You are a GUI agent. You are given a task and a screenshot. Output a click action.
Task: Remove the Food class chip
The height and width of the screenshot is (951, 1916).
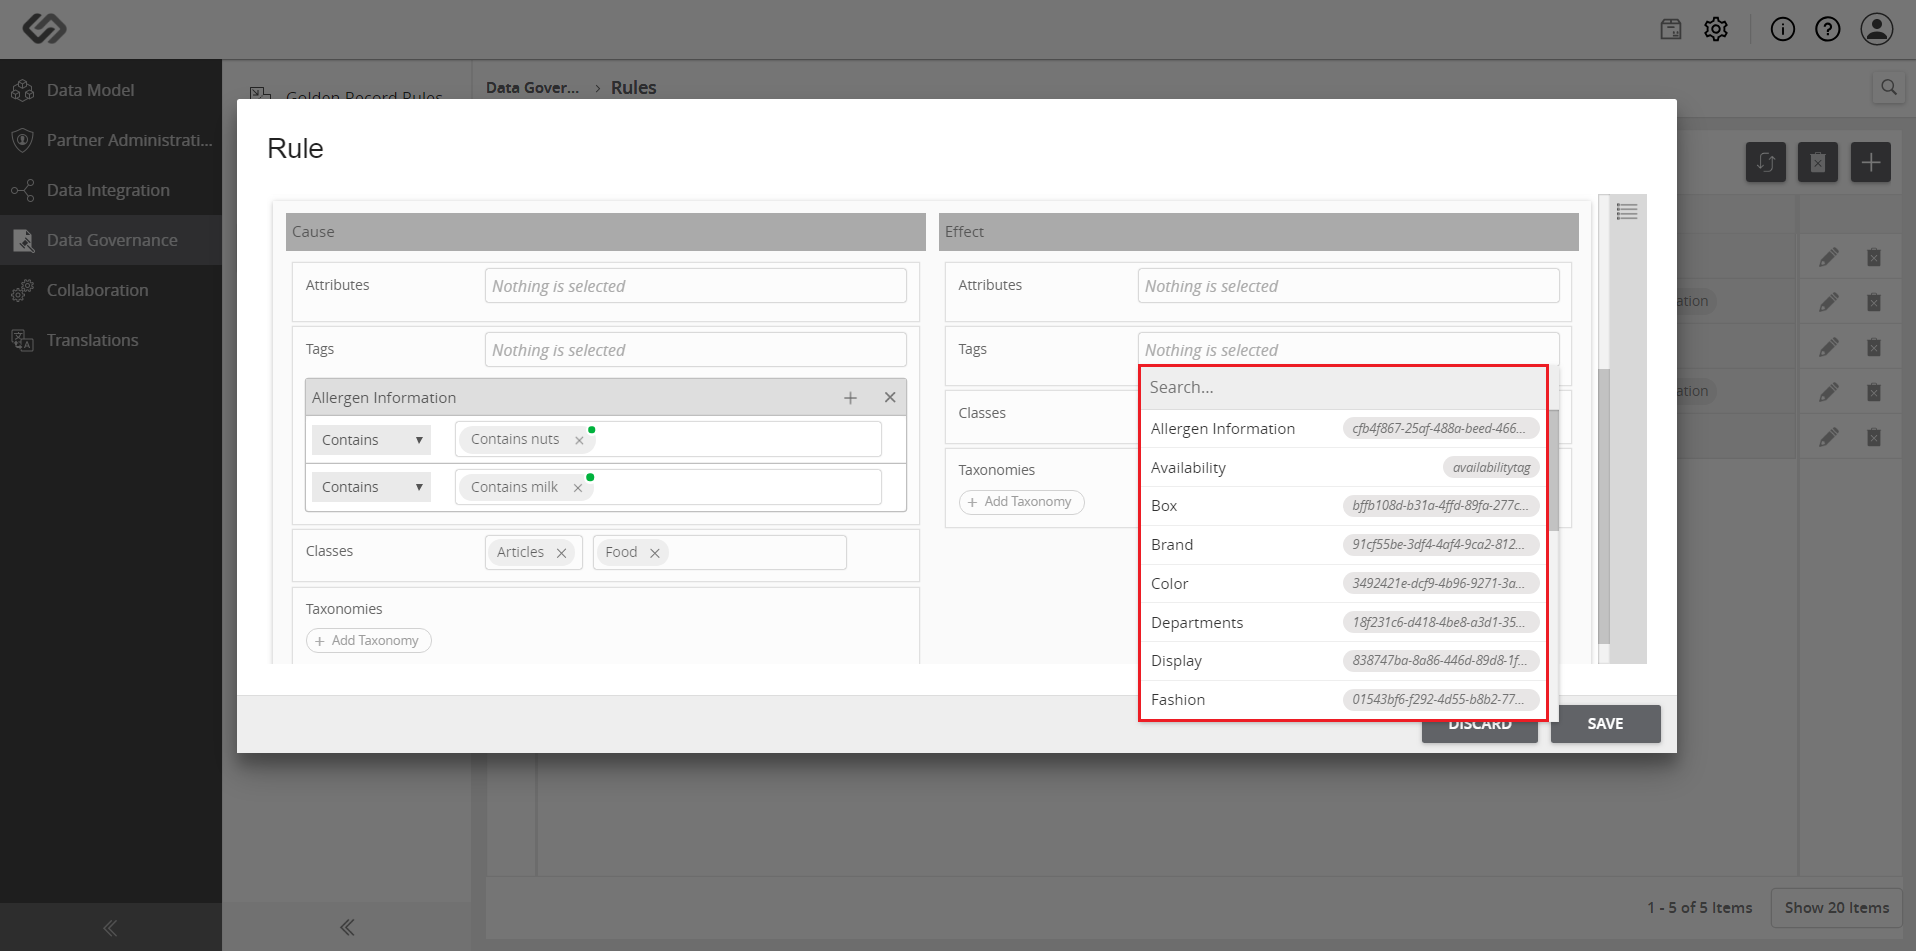point(655,553)
